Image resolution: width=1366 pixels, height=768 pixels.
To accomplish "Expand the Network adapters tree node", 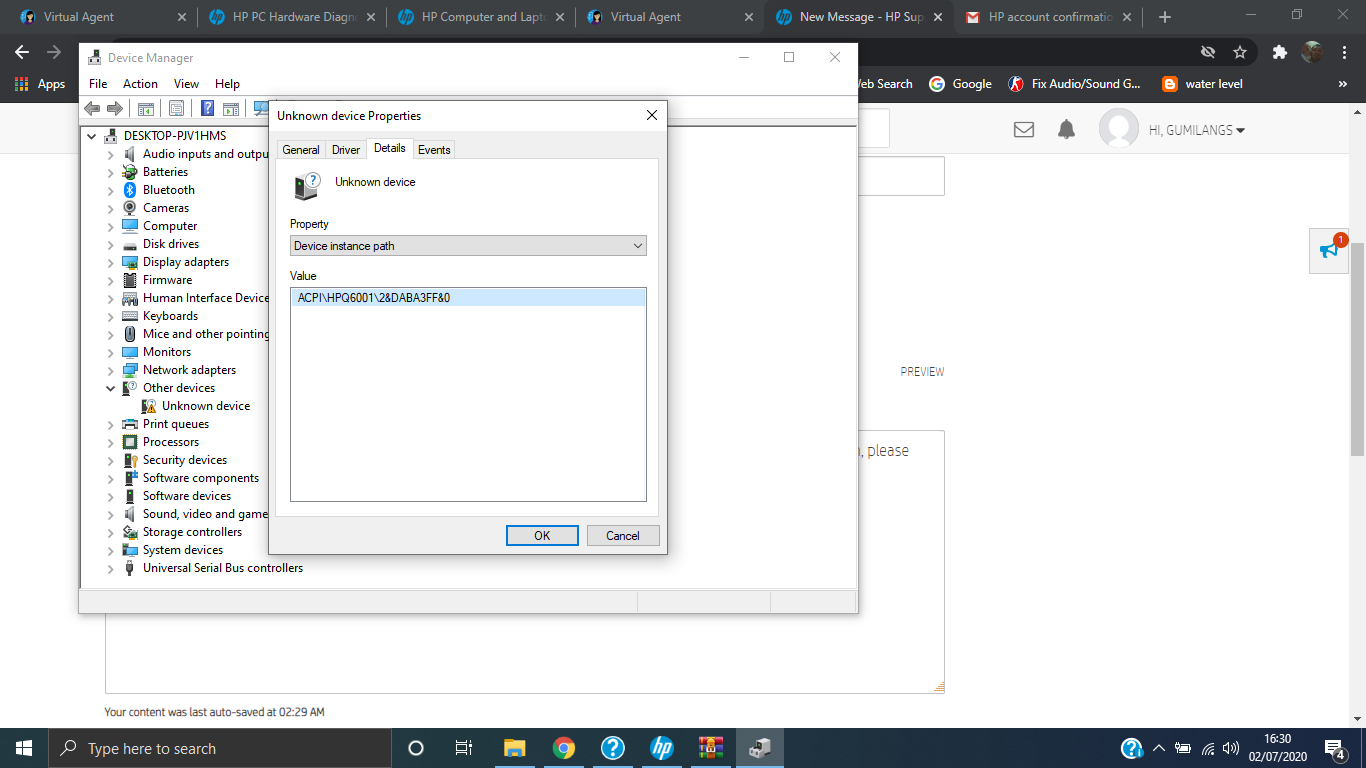I will pos(110,369).
